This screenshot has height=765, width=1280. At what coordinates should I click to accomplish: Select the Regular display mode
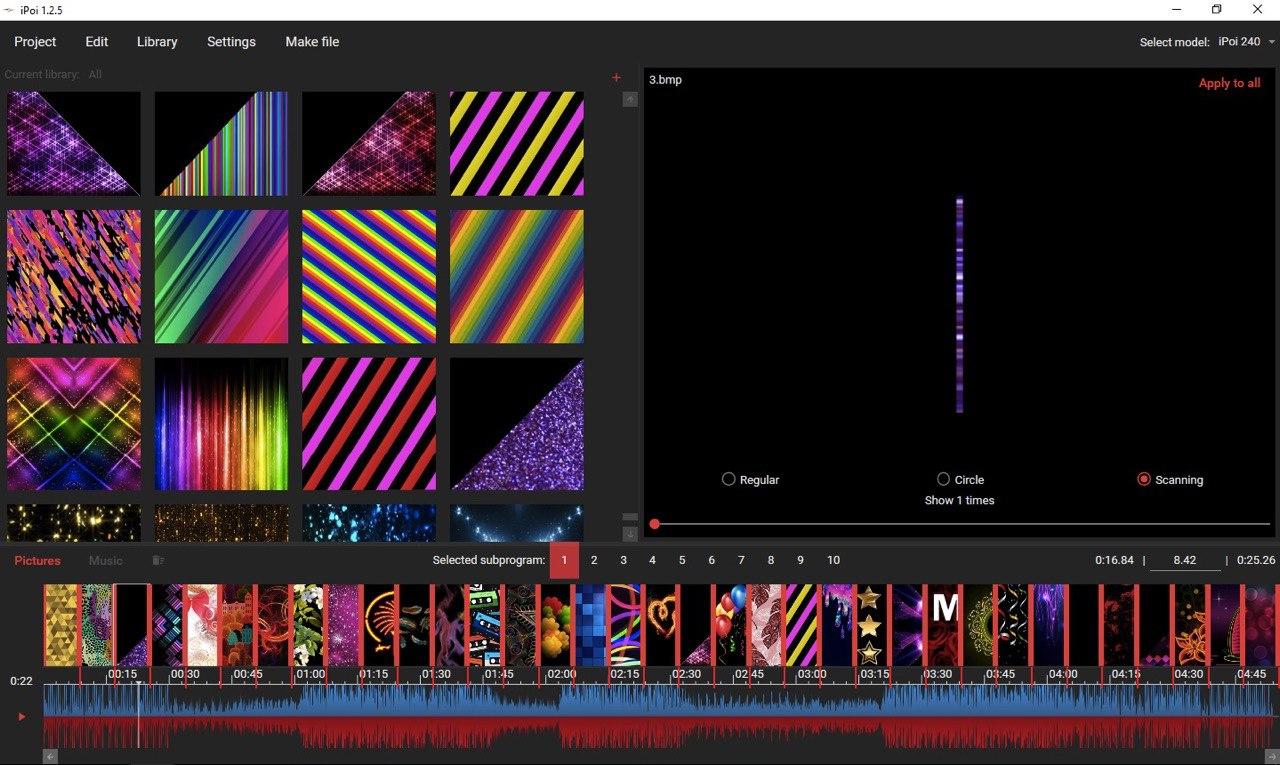click(x=750, y=480)
